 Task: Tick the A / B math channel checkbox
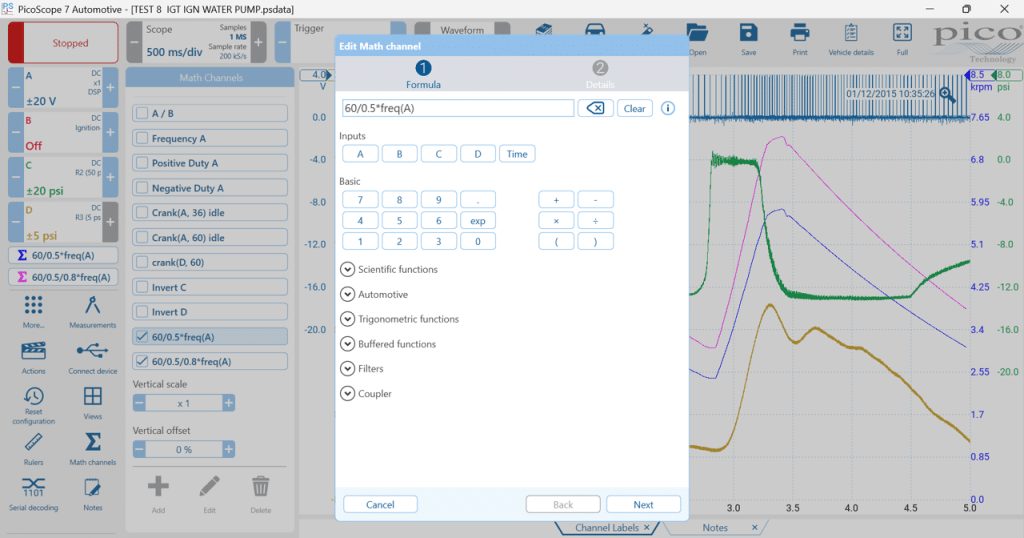point(142,113)
